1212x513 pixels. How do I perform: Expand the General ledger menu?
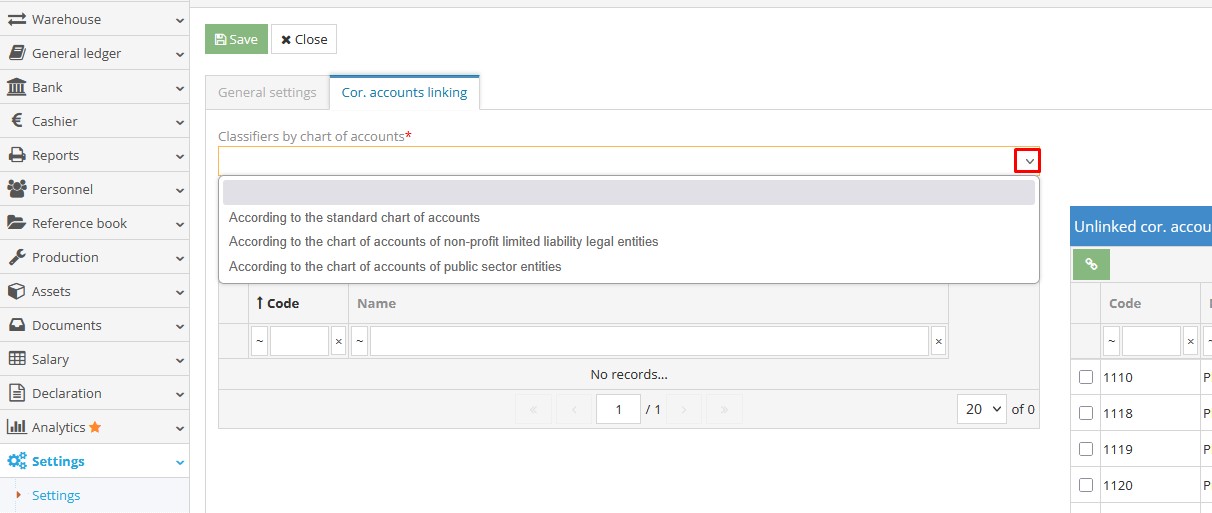[x=94, y=53]
